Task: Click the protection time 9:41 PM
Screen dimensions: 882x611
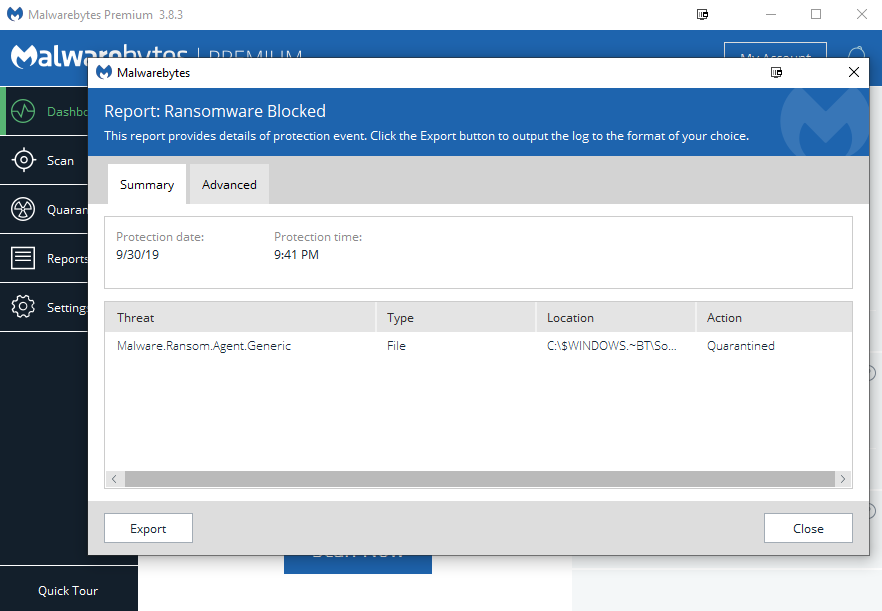Action: (x=296, y=254)
